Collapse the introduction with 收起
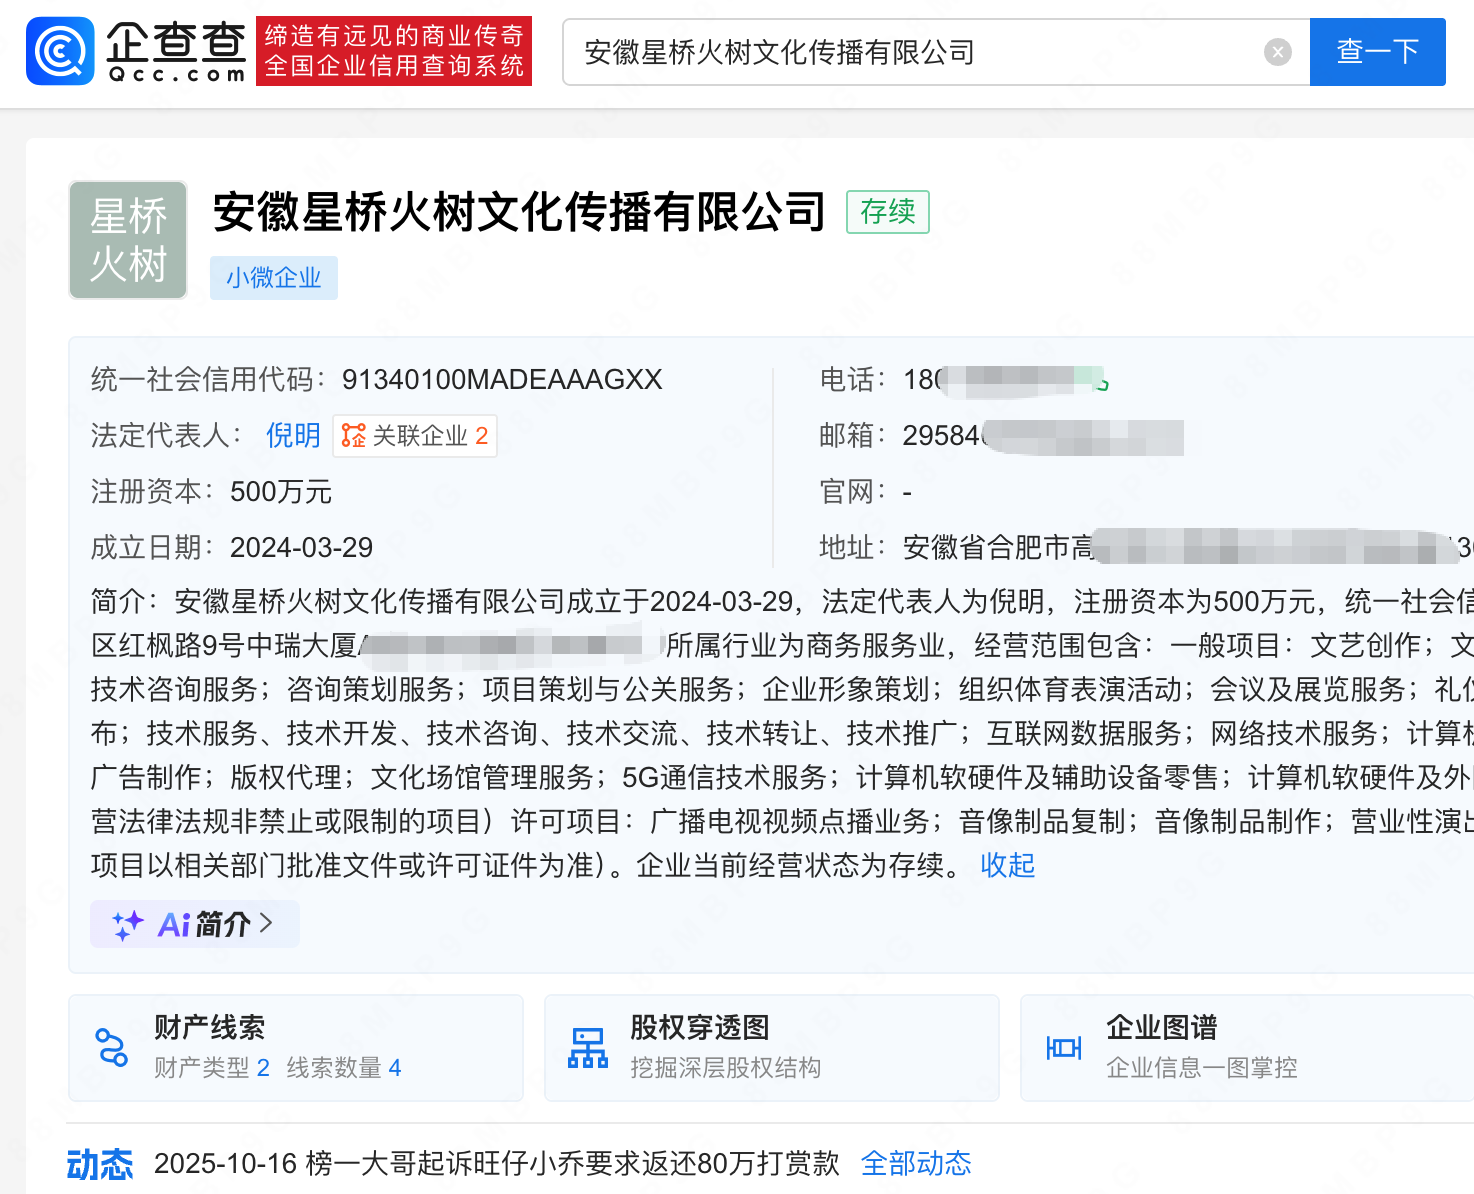This screenshot has width=1474, height=1194. click(1007, 865)
